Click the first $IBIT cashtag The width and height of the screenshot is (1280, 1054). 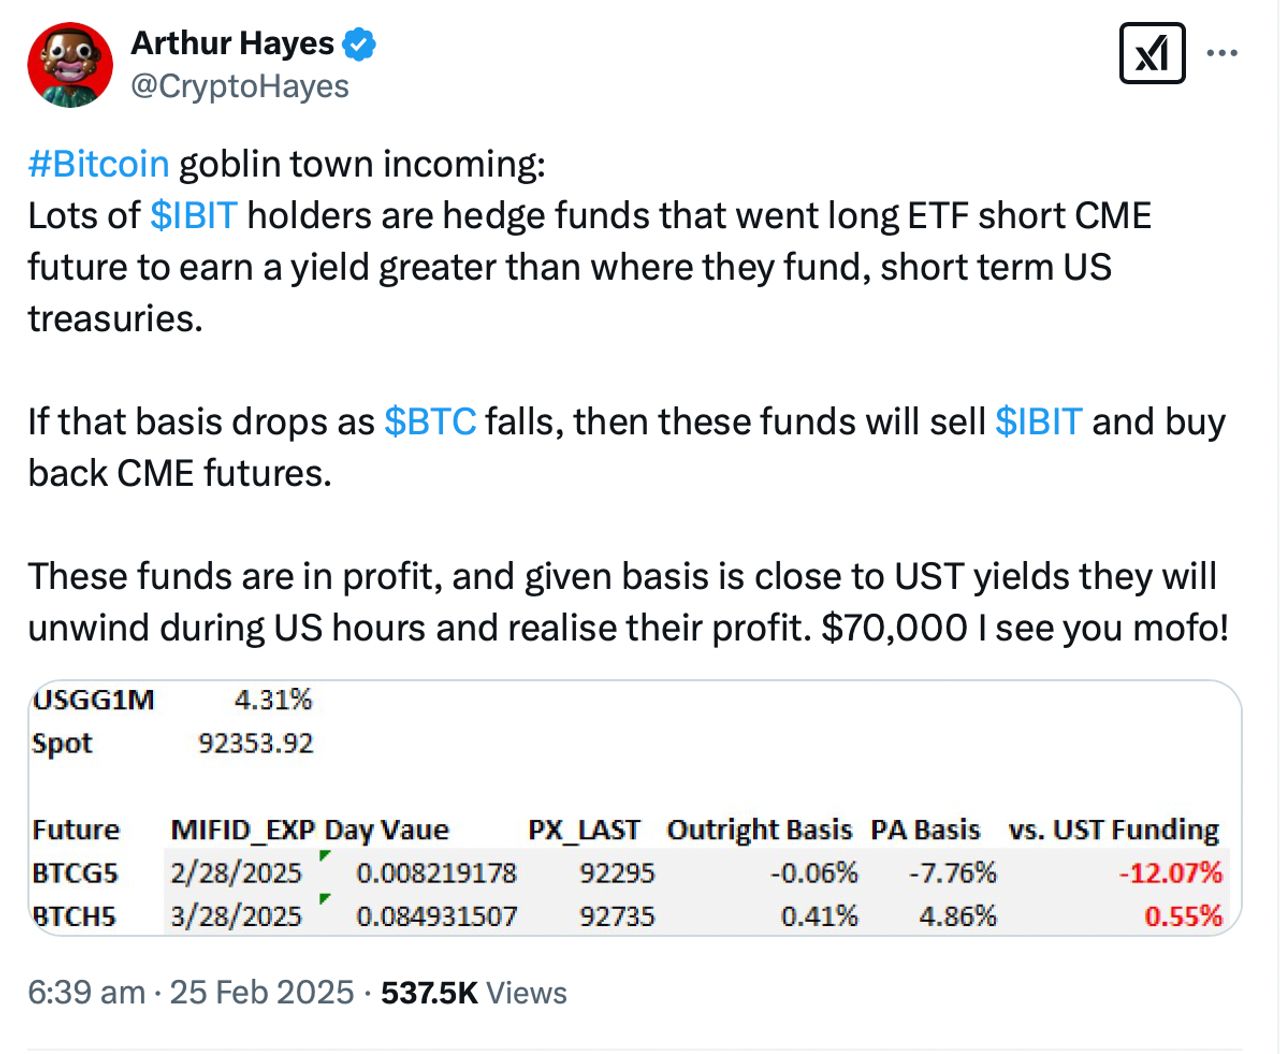click(x=194, y=215)
